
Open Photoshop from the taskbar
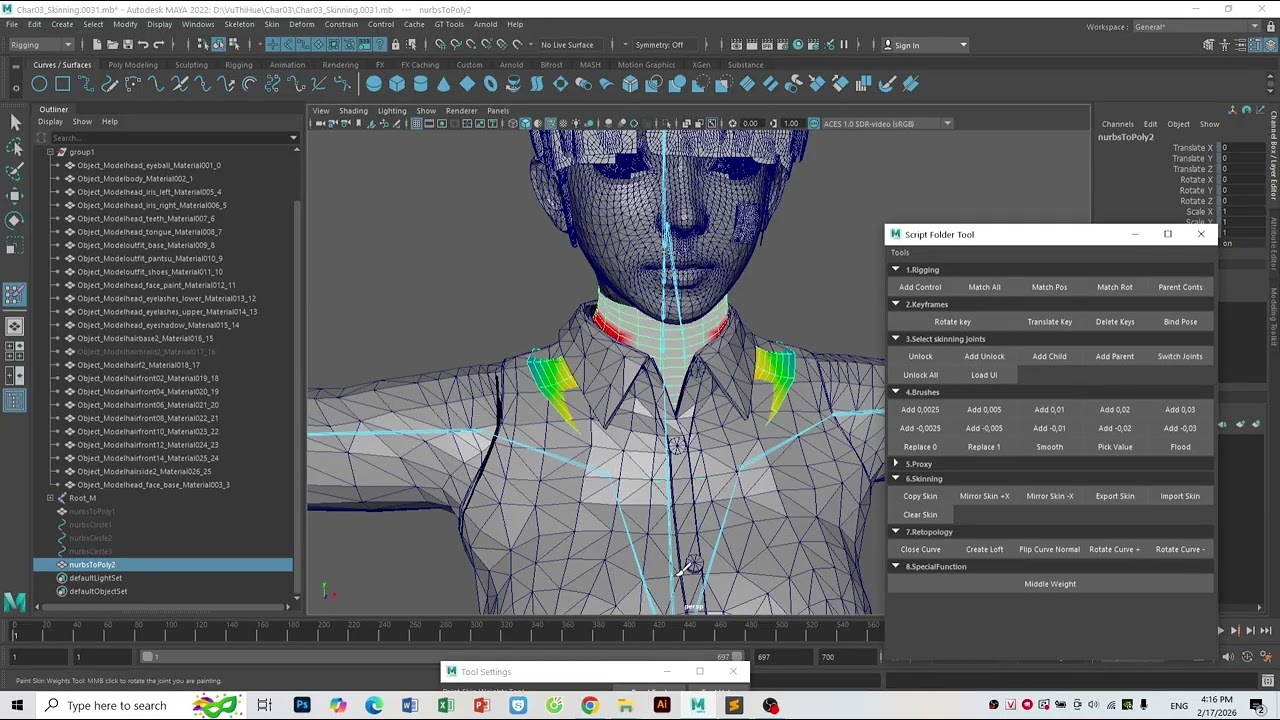[301, 705]
